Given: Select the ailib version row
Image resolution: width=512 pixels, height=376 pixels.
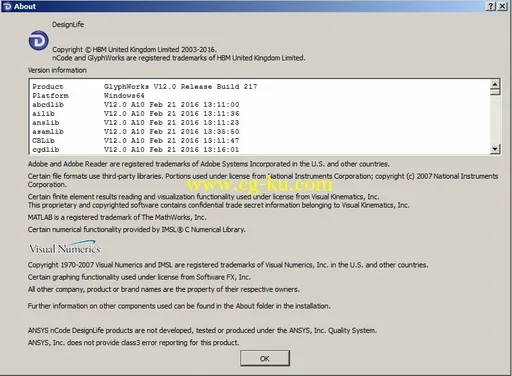Looking at the screenshot, I should pos(136,114).
